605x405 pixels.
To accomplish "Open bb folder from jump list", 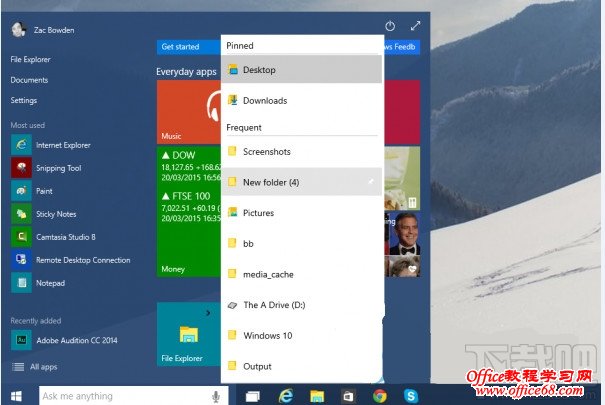I will click(x=301, y=243).
